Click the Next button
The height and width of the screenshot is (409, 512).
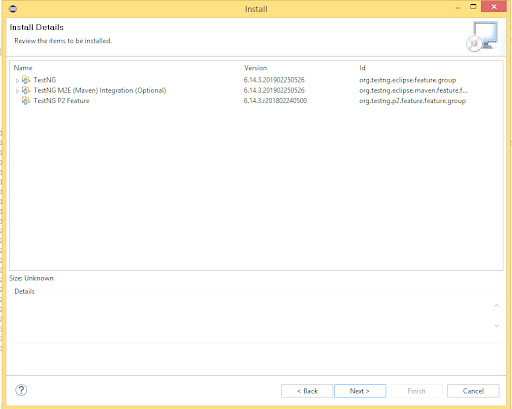[360, 391]
